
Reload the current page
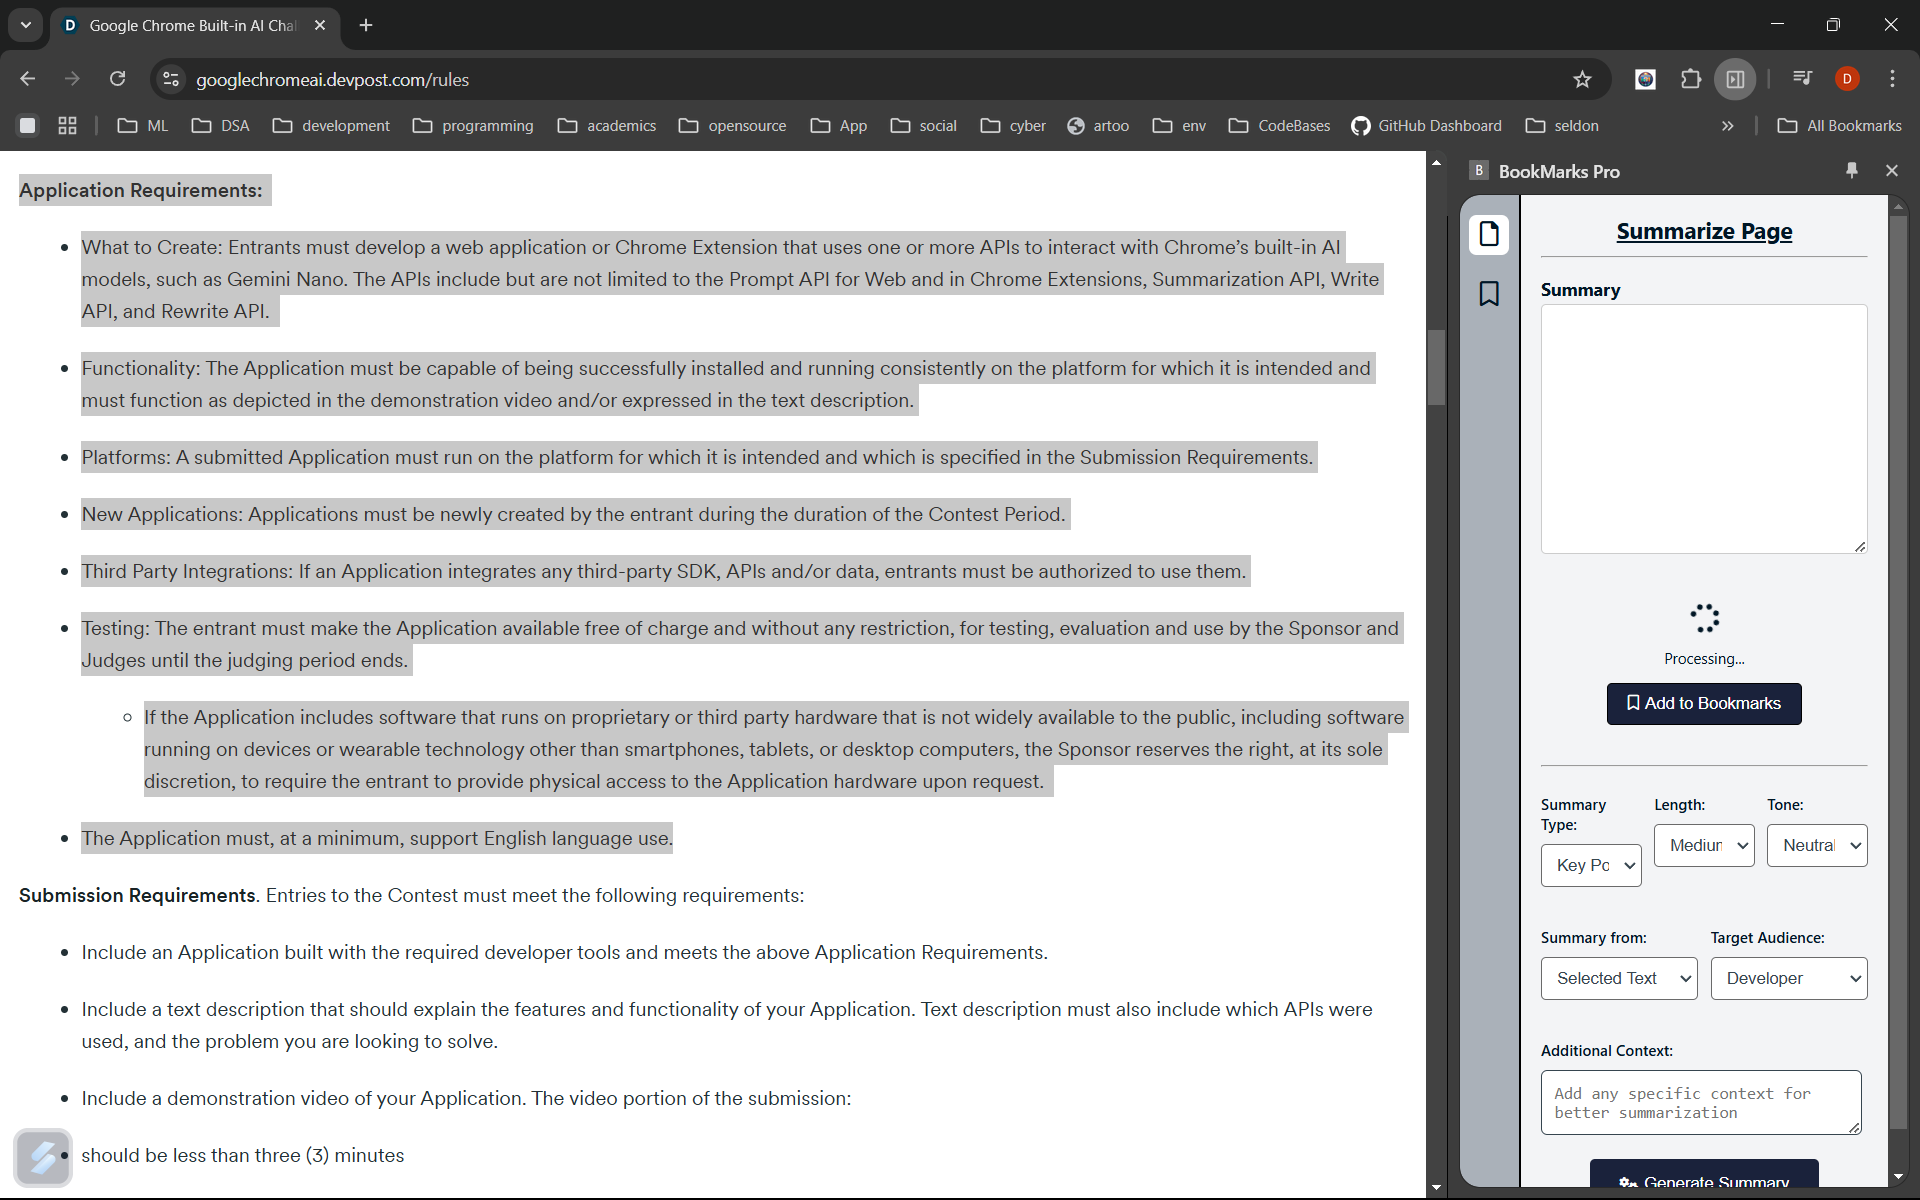(118, 79)
